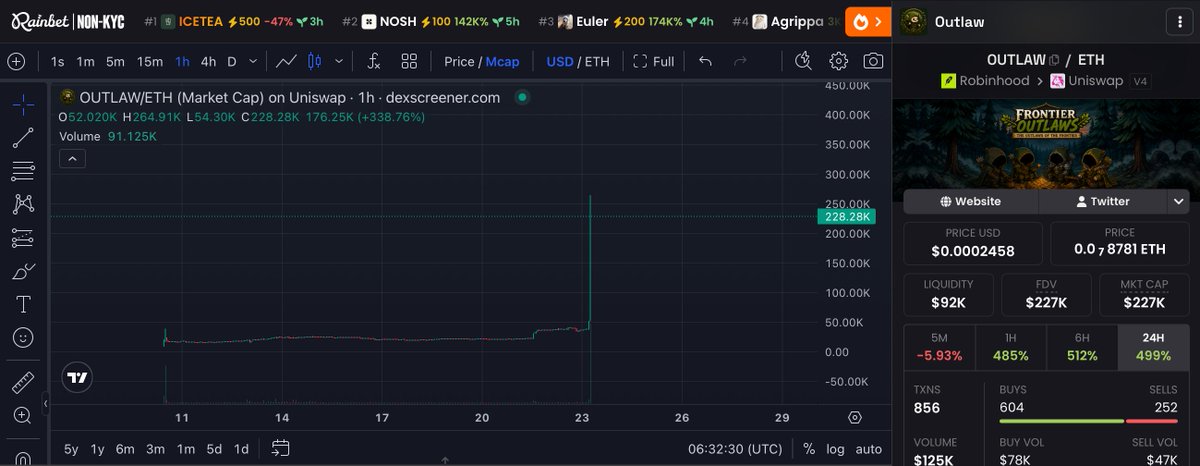1200x466 pixels.
Task: Open the 6H stats tab
Action: click(1082, 347)
